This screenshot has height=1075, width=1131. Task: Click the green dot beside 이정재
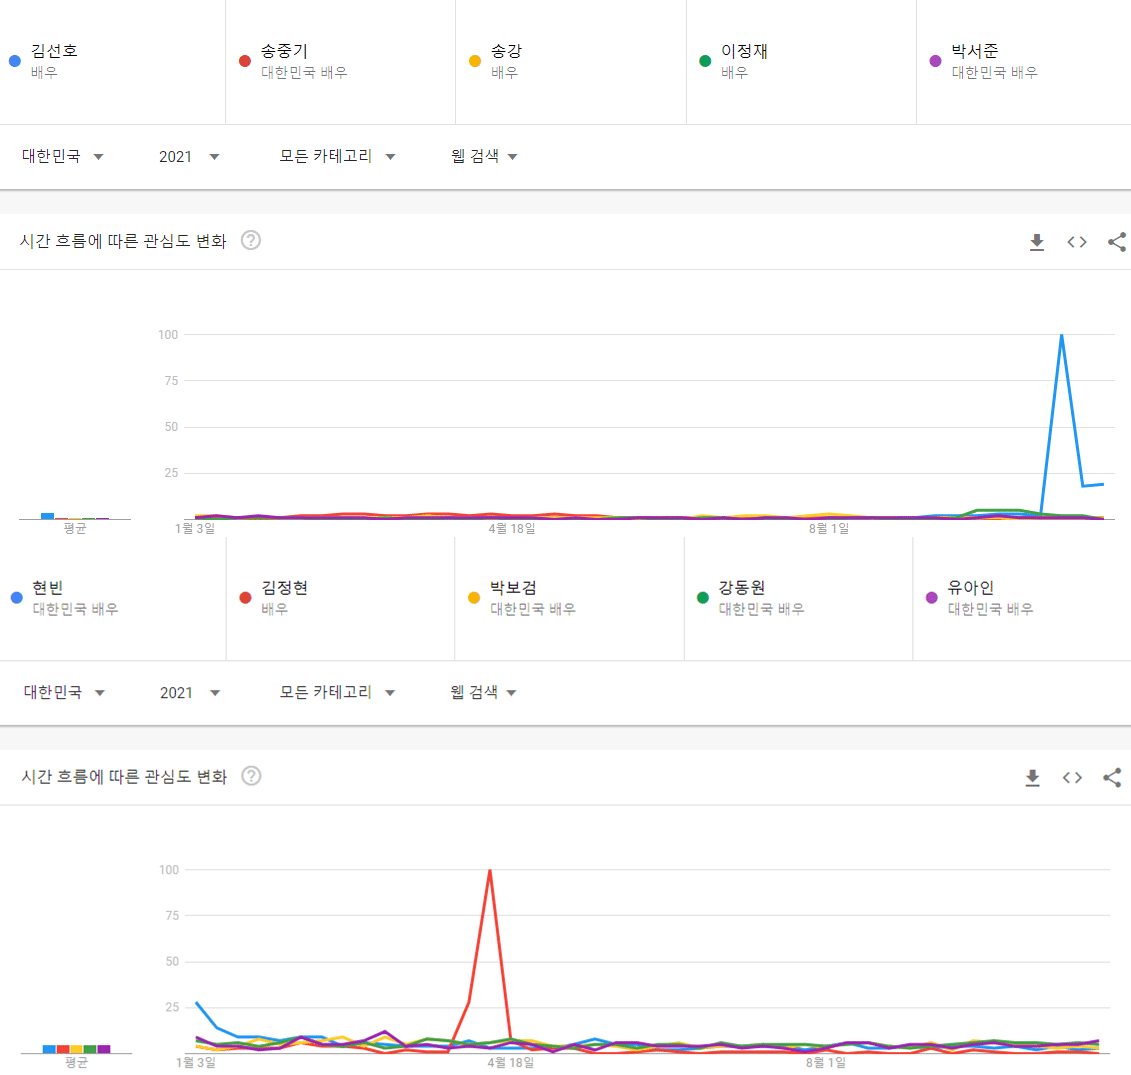point(705,61)
